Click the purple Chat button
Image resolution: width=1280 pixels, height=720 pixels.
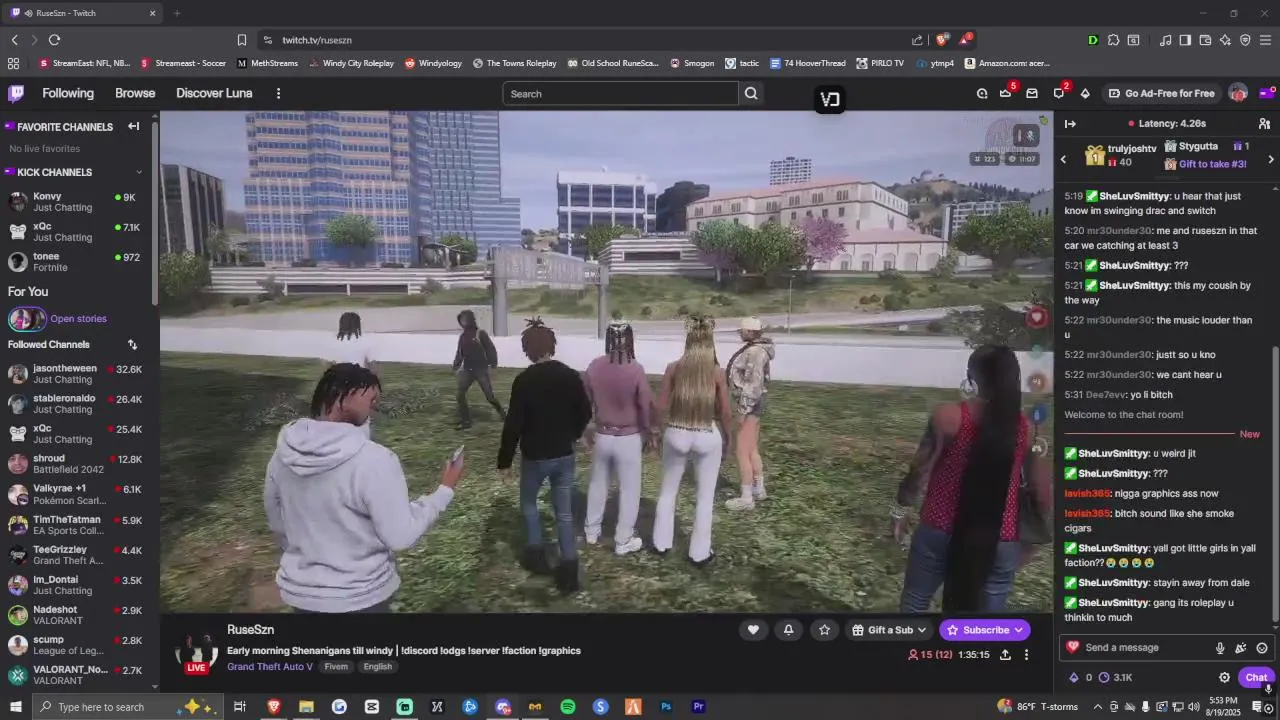point(1256,677)
